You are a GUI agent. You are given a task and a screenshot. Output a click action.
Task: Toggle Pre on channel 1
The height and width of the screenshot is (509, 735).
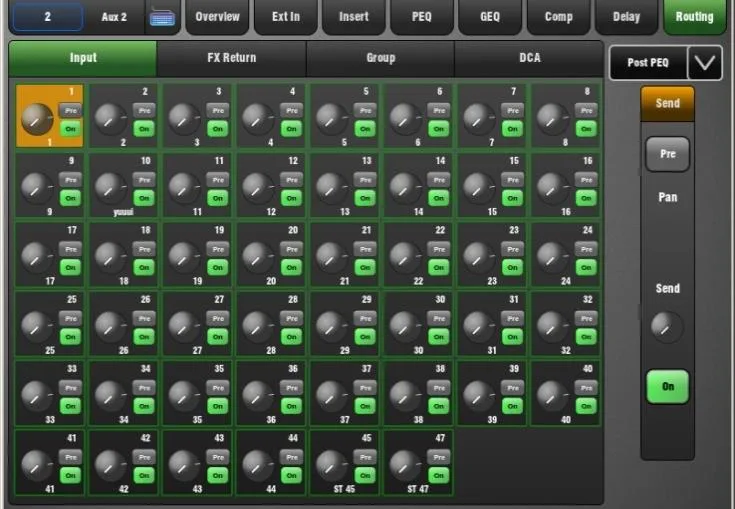click(71, 111)
